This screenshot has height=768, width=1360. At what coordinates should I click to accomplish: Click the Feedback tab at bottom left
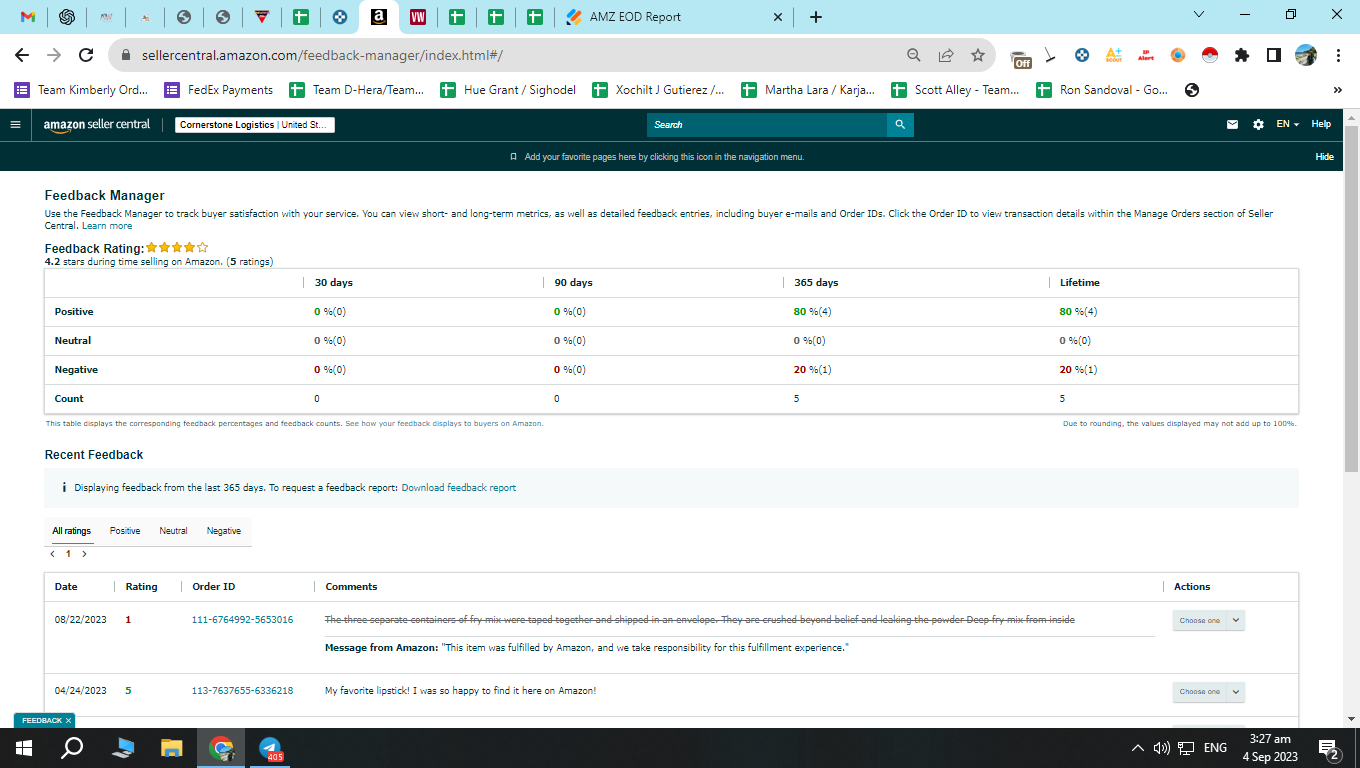41,720
